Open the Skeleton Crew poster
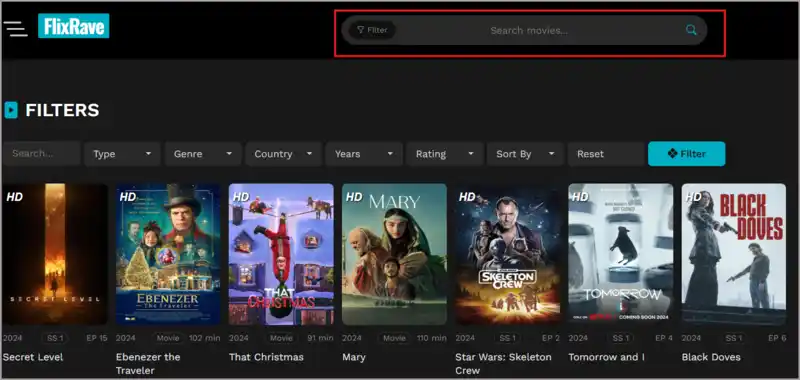 pos(508,254)
